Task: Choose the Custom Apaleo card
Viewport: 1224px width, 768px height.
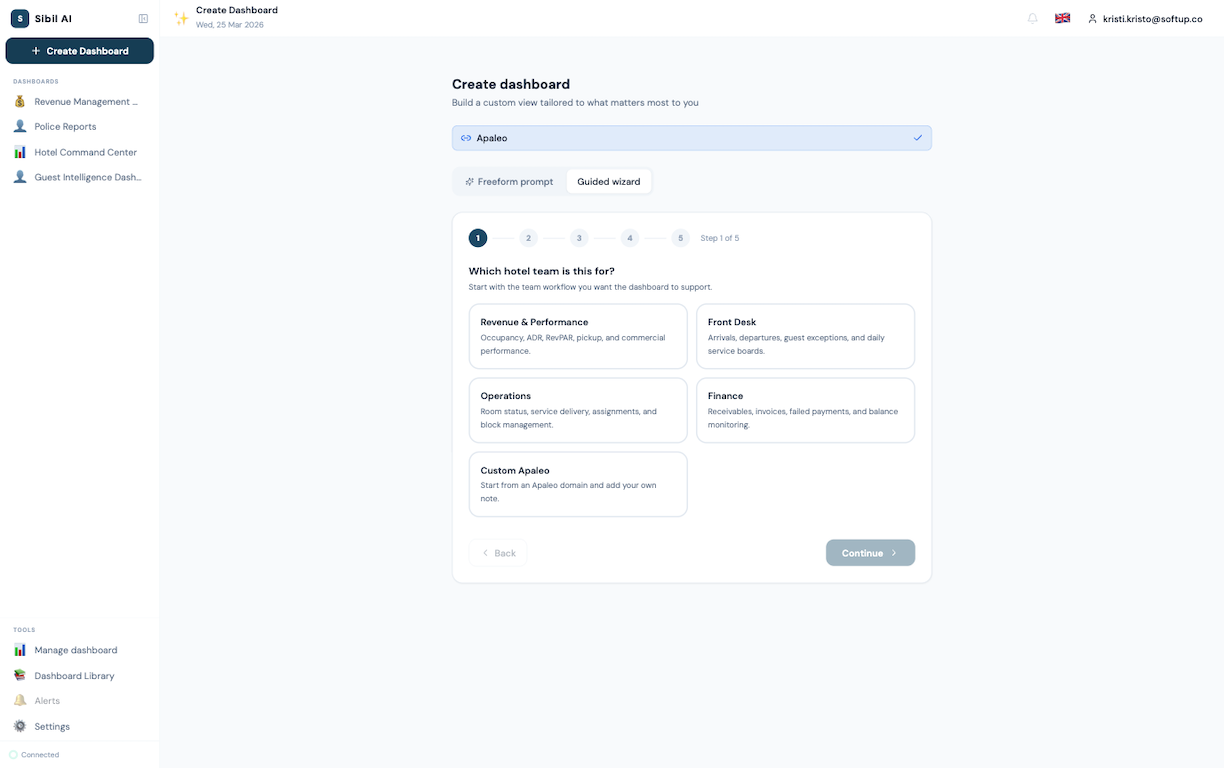Action: [x=578, y=484]
